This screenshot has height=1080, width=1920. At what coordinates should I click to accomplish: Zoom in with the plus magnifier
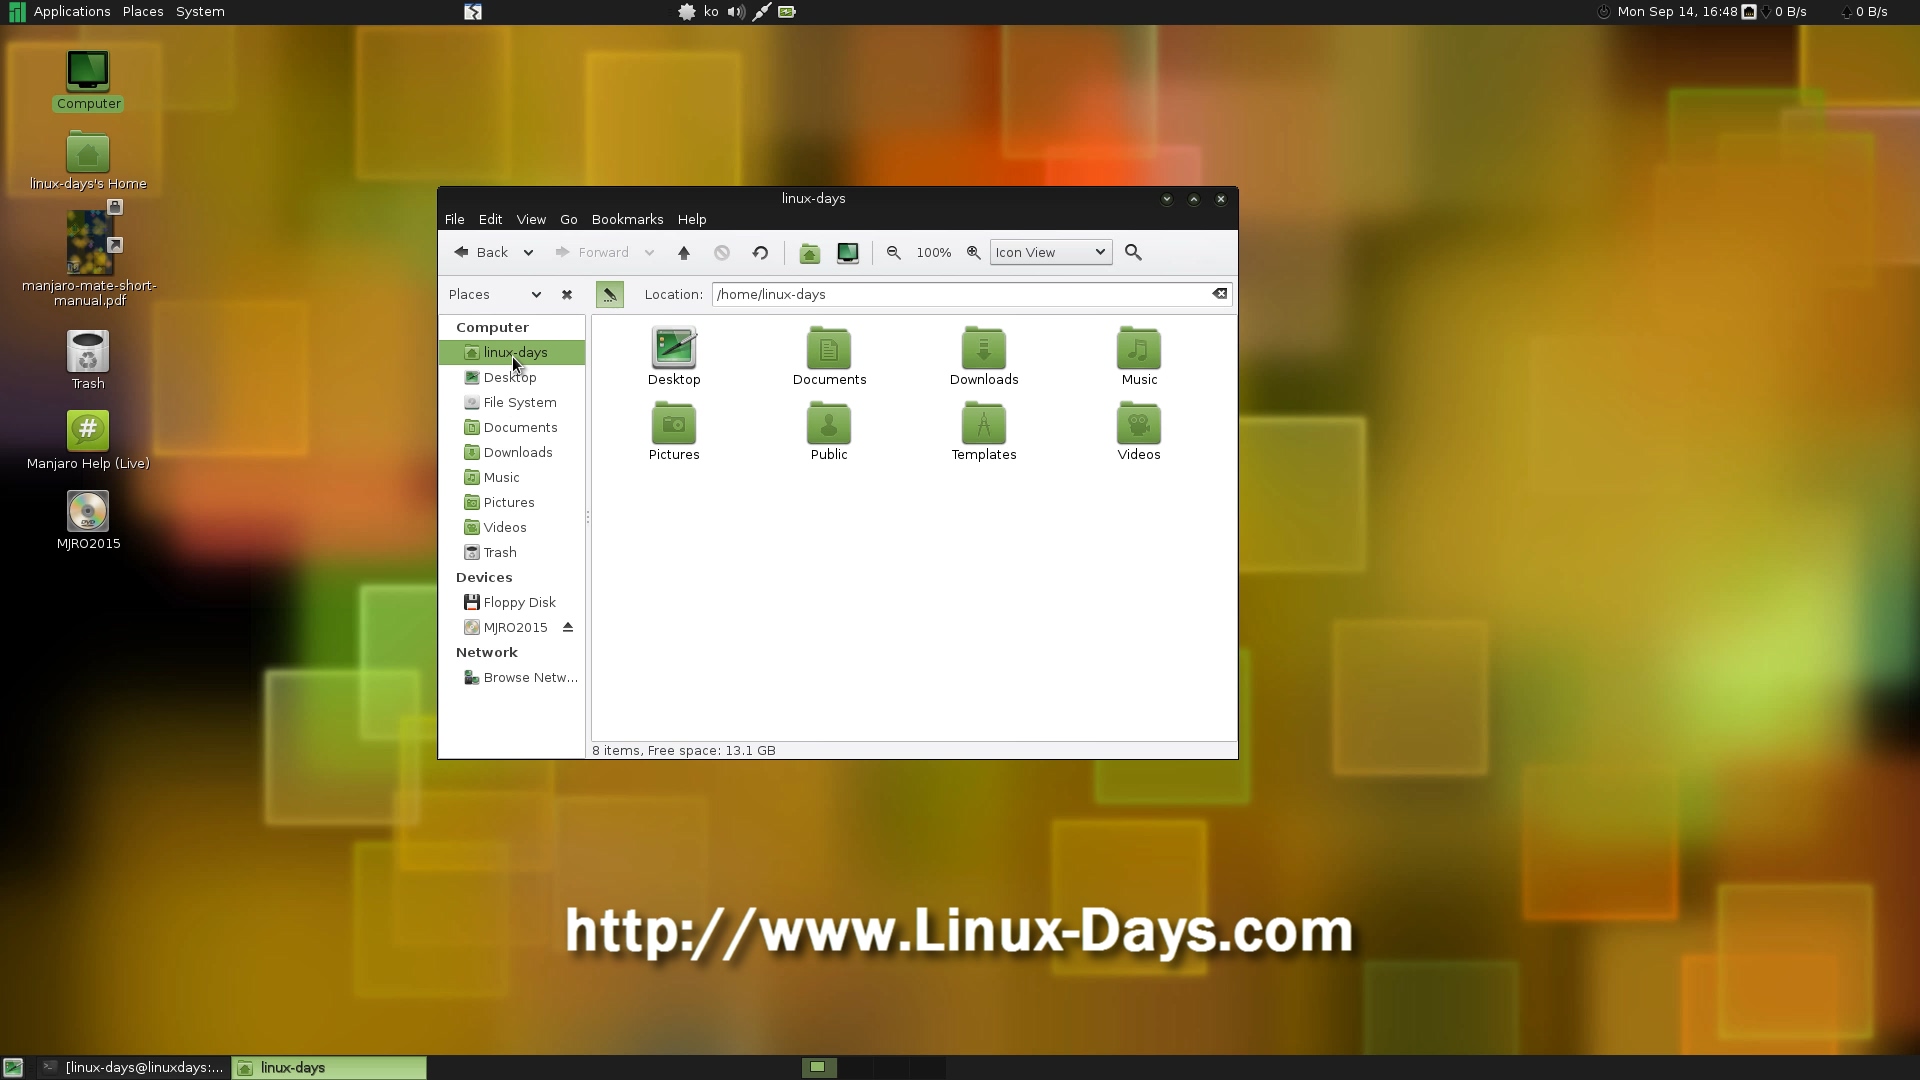(973, 253)
